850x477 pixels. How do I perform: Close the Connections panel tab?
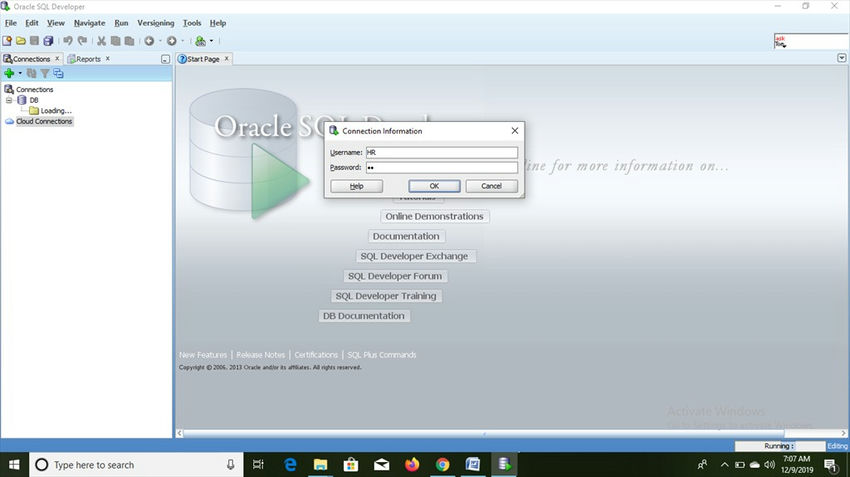coord(57,59)
